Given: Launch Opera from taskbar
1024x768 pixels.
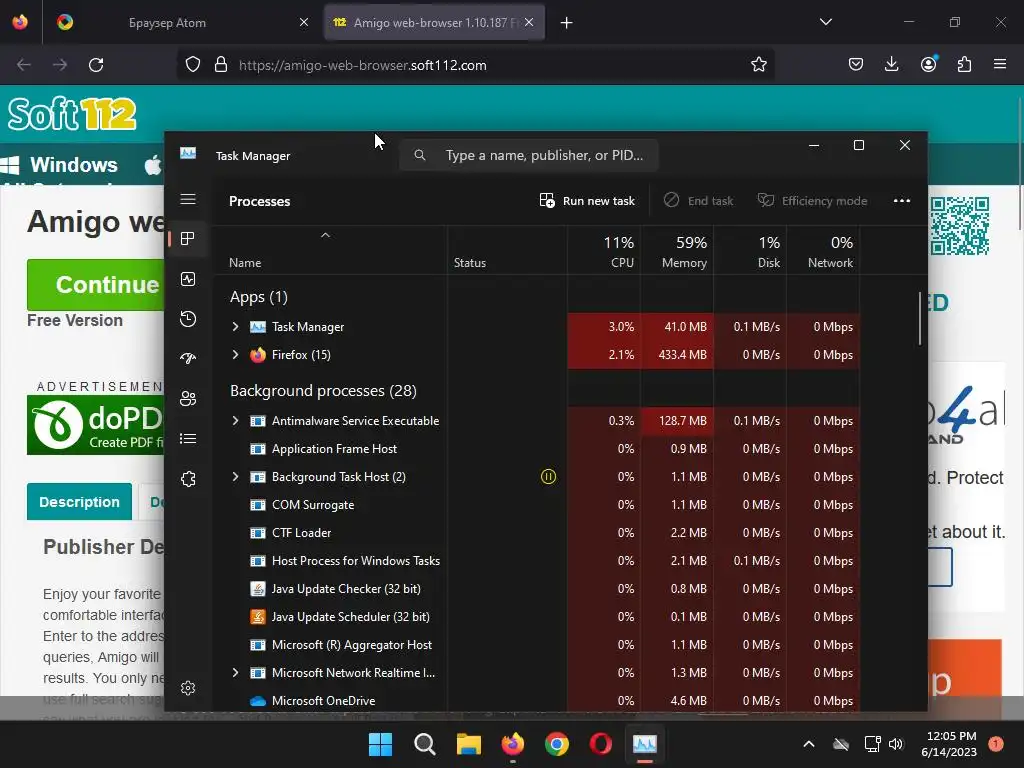Looking at the screenshot, I should [x=600, y=744].
